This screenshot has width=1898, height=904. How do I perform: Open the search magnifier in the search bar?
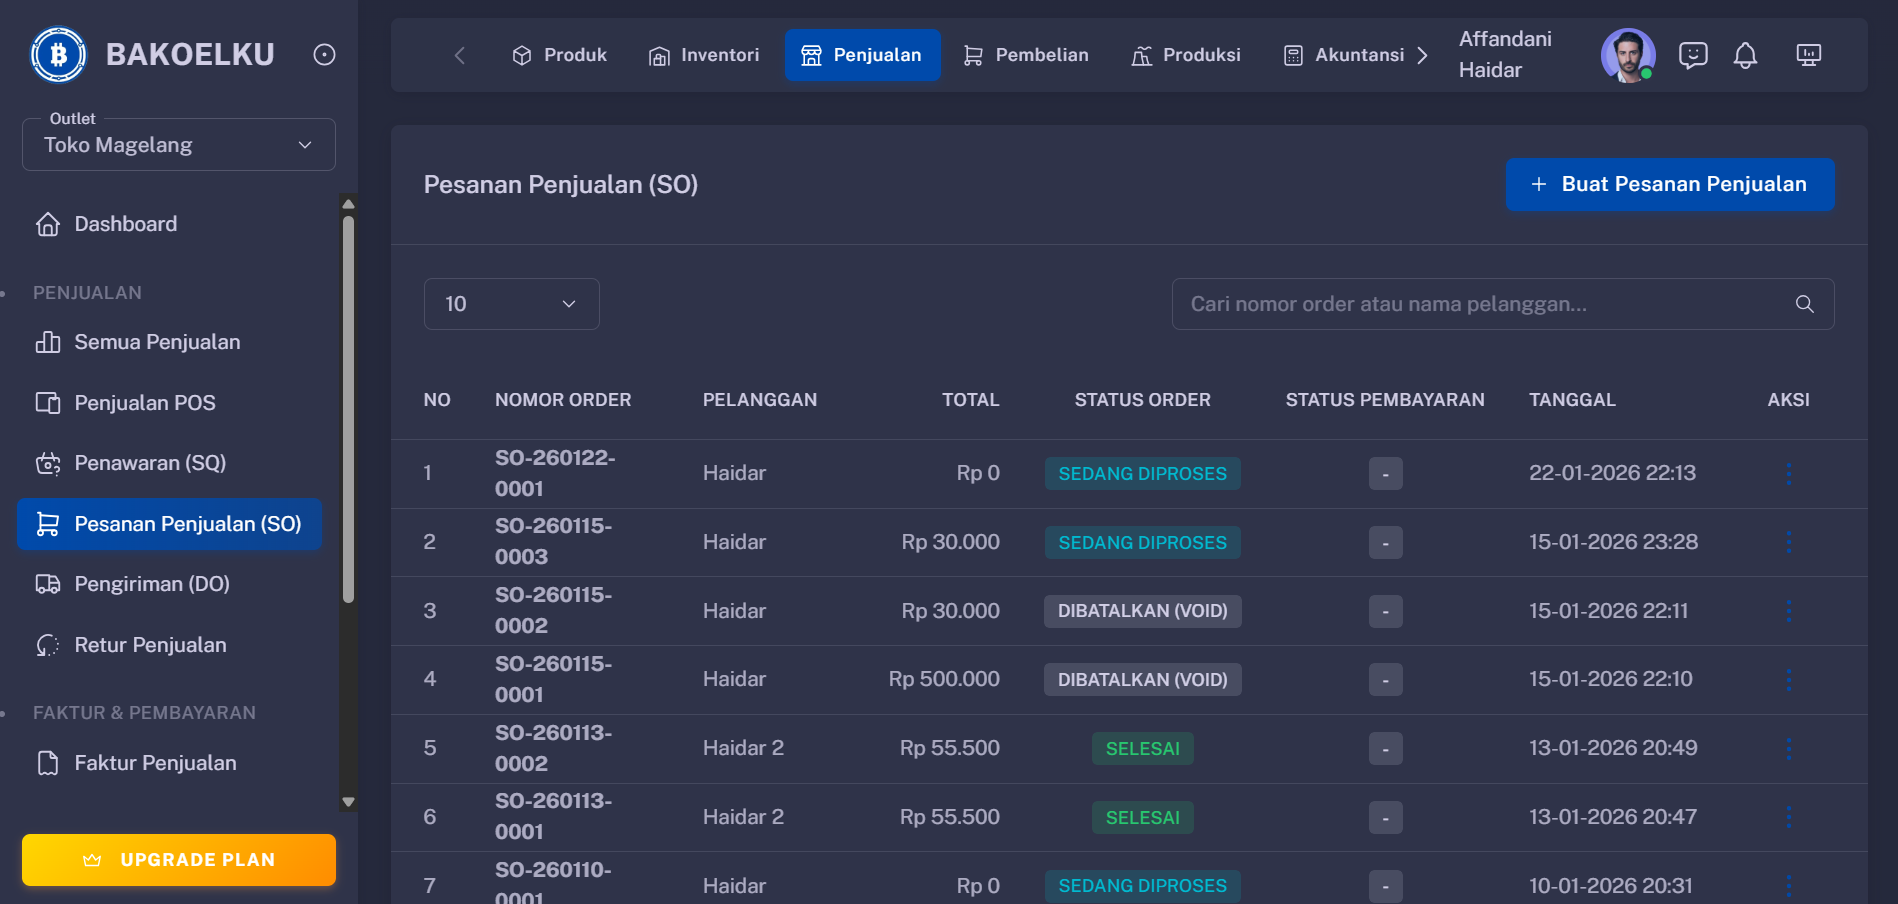coord(1804,304)
